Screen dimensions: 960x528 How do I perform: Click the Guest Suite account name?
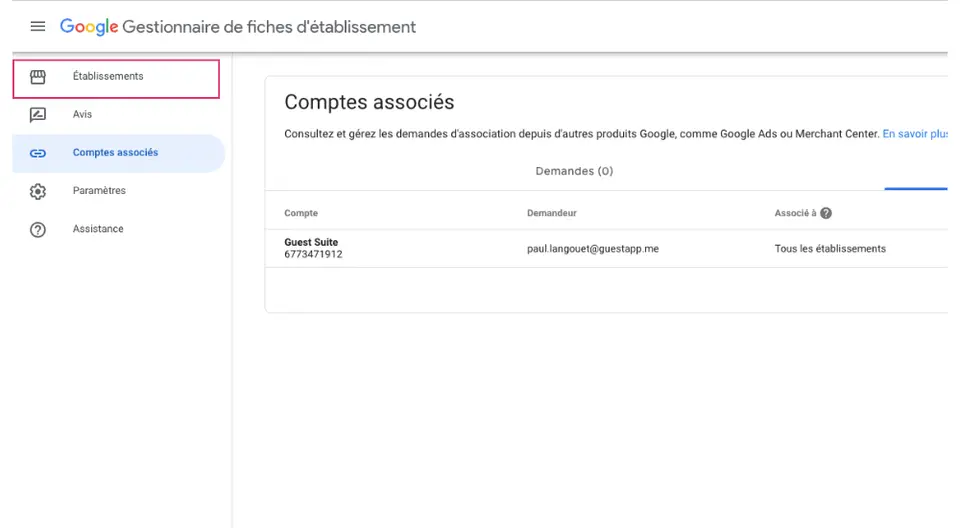point(311,242)
